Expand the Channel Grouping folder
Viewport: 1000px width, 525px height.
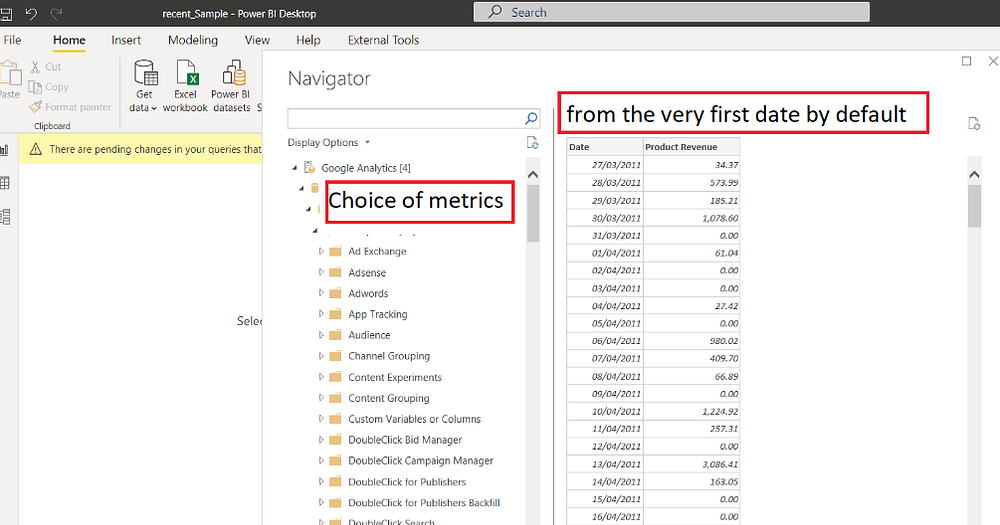[x=321, y=356]
